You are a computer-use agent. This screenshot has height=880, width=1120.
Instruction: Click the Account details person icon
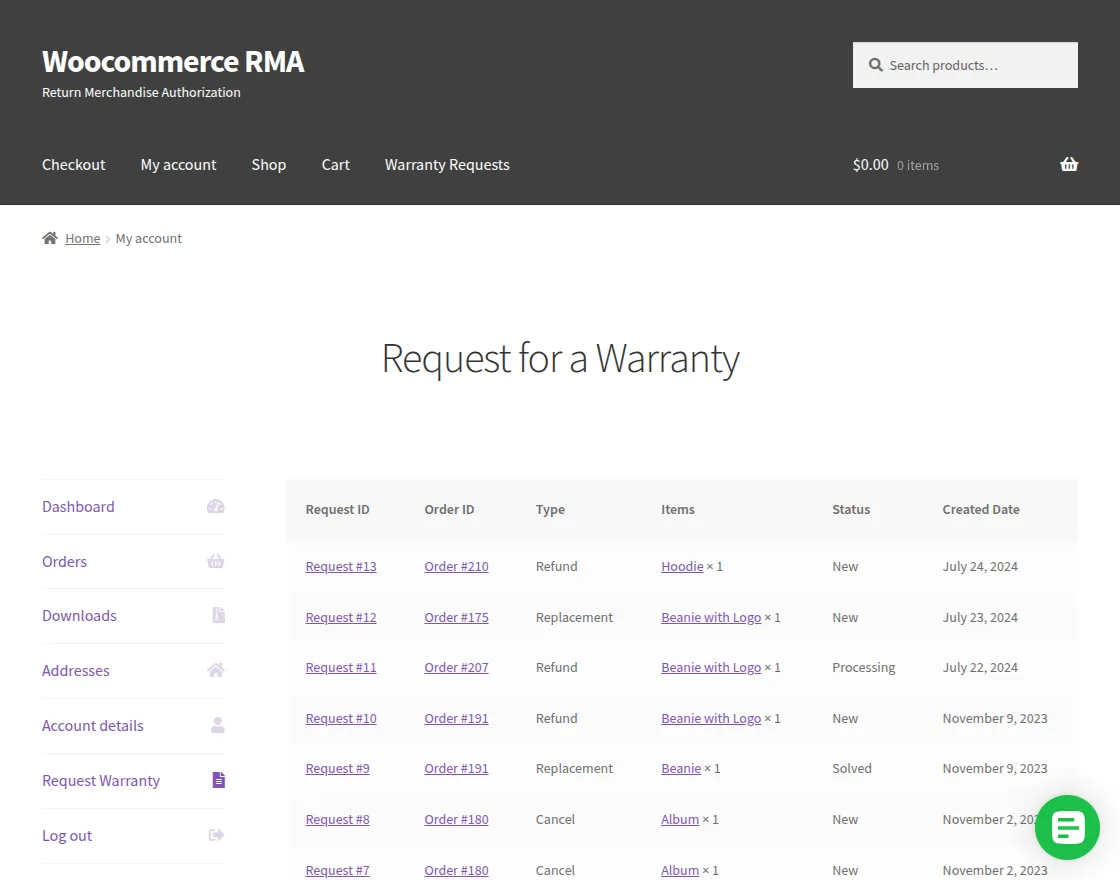pyautogui.click(x=217, y=726)
